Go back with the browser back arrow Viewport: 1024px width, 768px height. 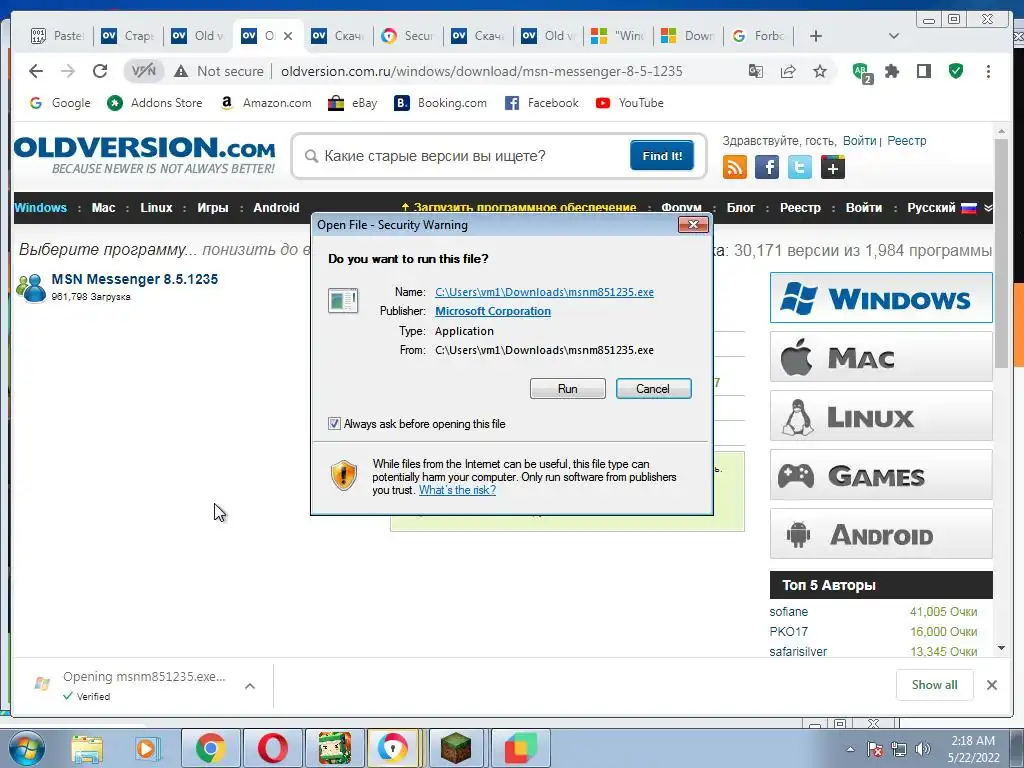tap(36, 71)
